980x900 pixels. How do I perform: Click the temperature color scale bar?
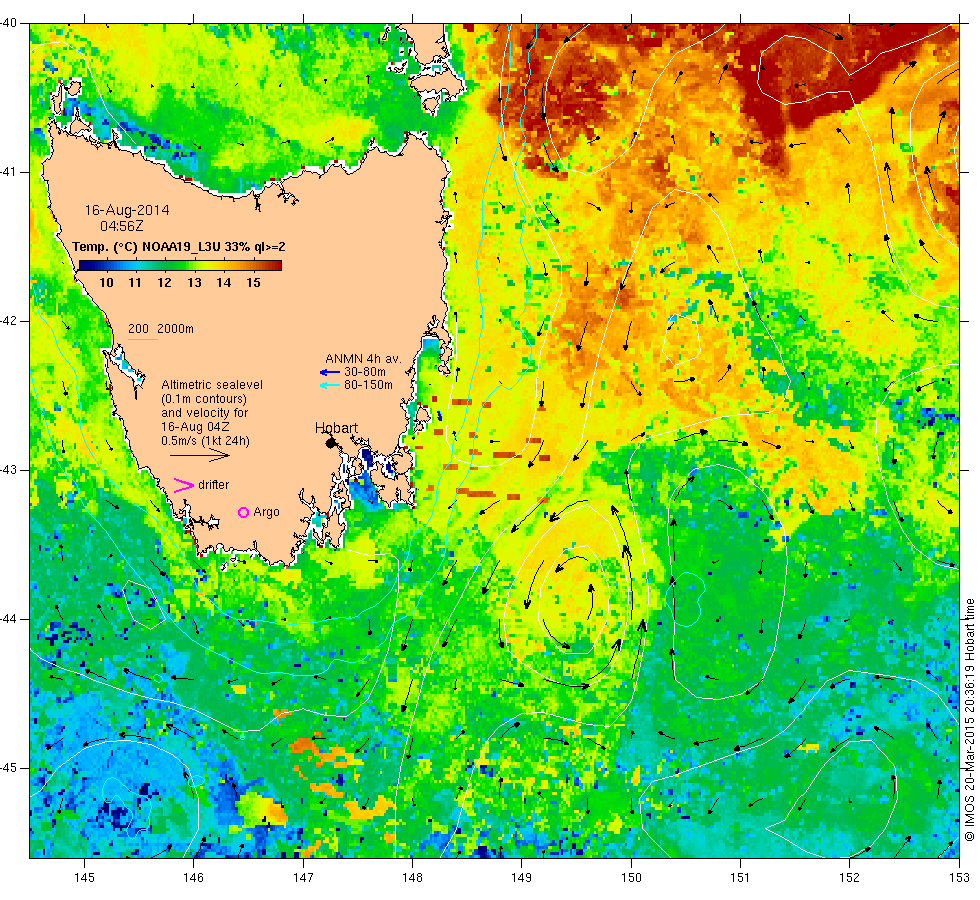(180, 266)
